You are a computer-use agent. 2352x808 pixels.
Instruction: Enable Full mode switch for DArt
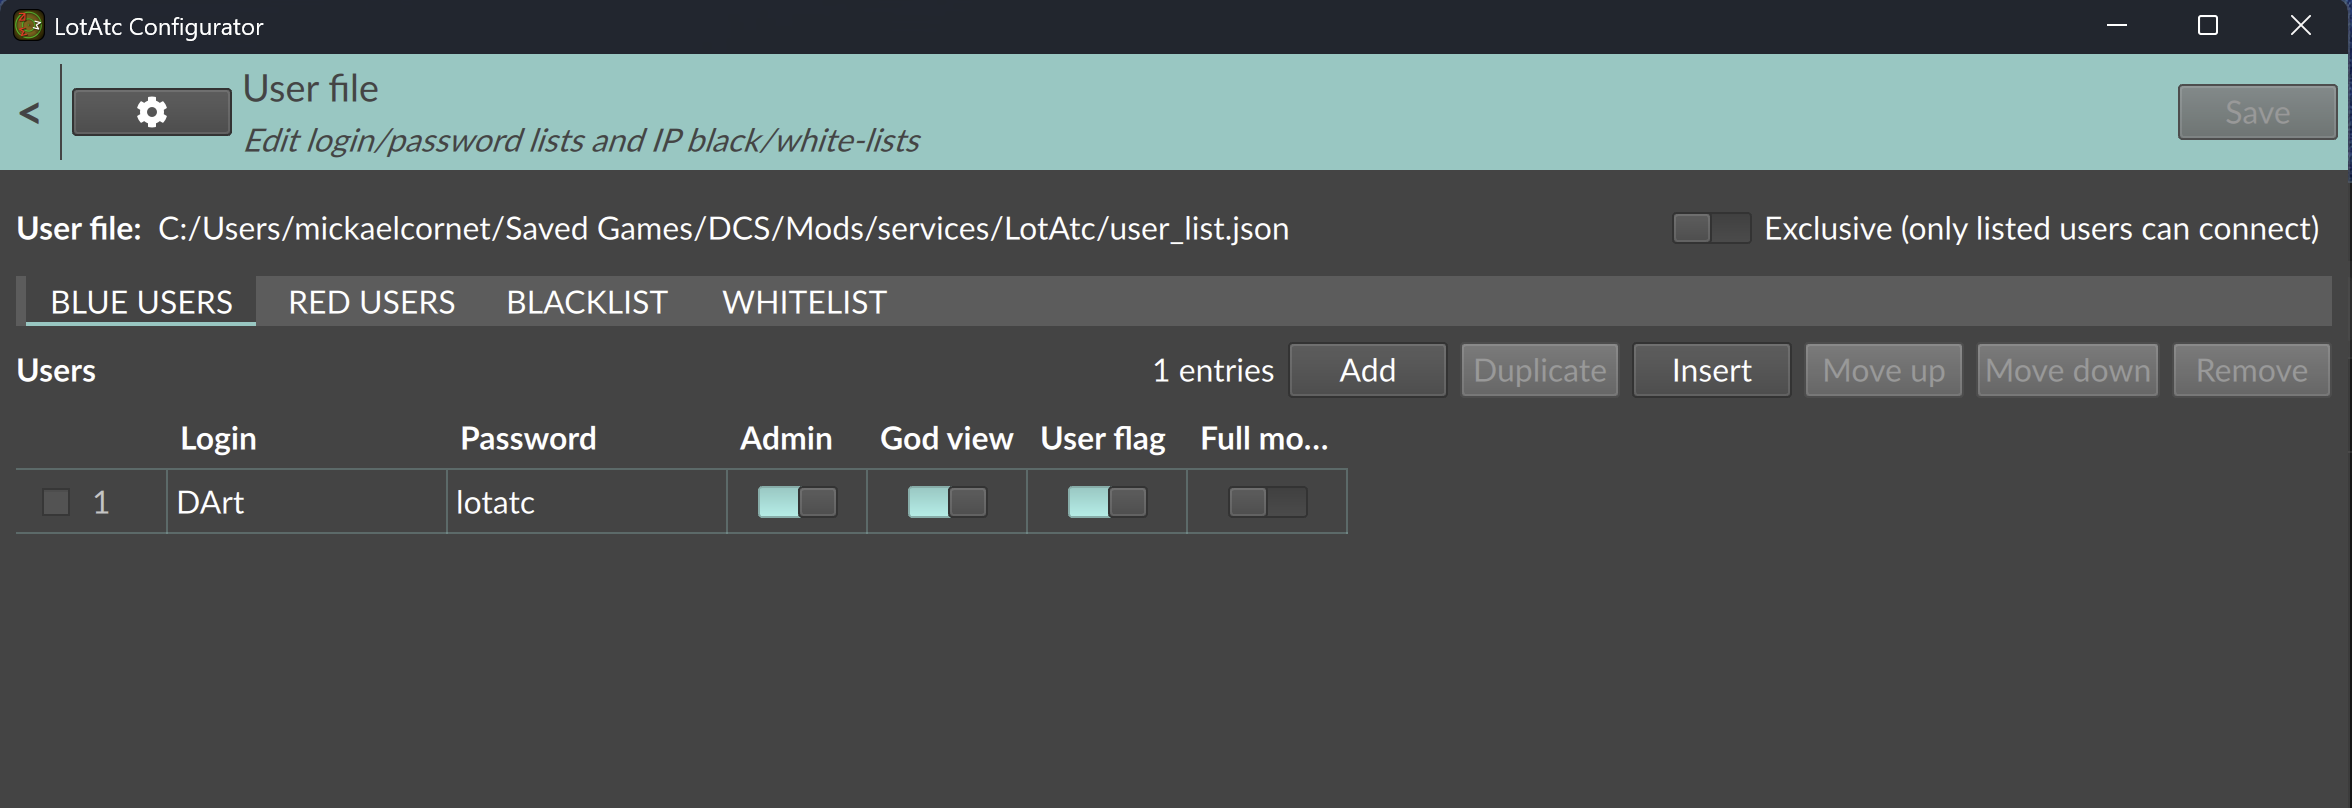point(1267,502)
